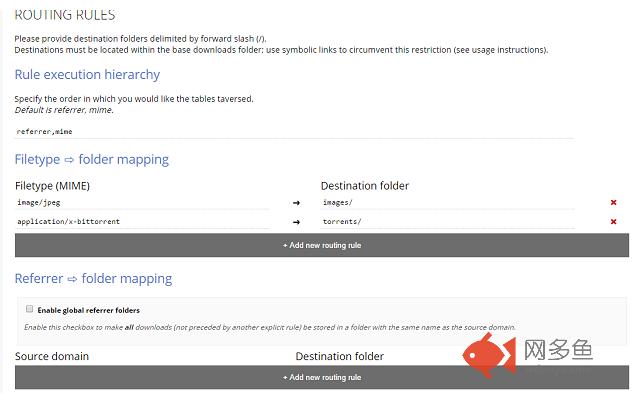The image size is (640, 400).
Task: Enable global referrer folders checkbox
Action: pos(29,310)
